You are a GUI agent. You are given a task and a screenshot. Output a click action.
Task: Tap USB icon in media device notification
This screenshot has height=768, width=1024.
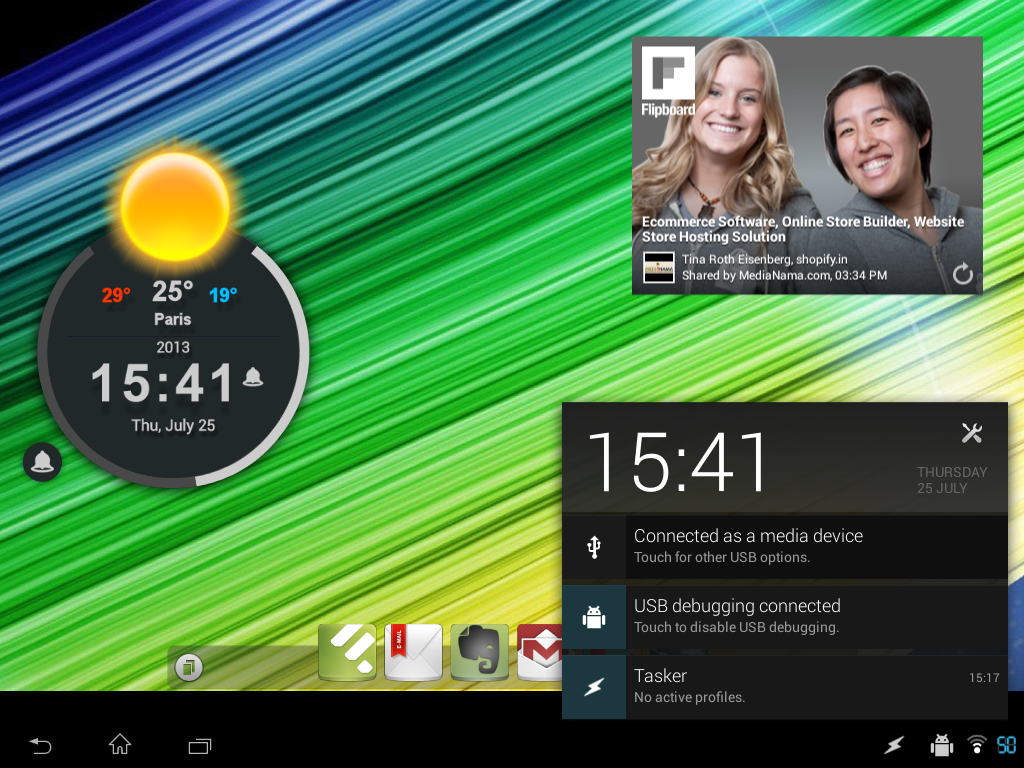(x=594, y=547)
